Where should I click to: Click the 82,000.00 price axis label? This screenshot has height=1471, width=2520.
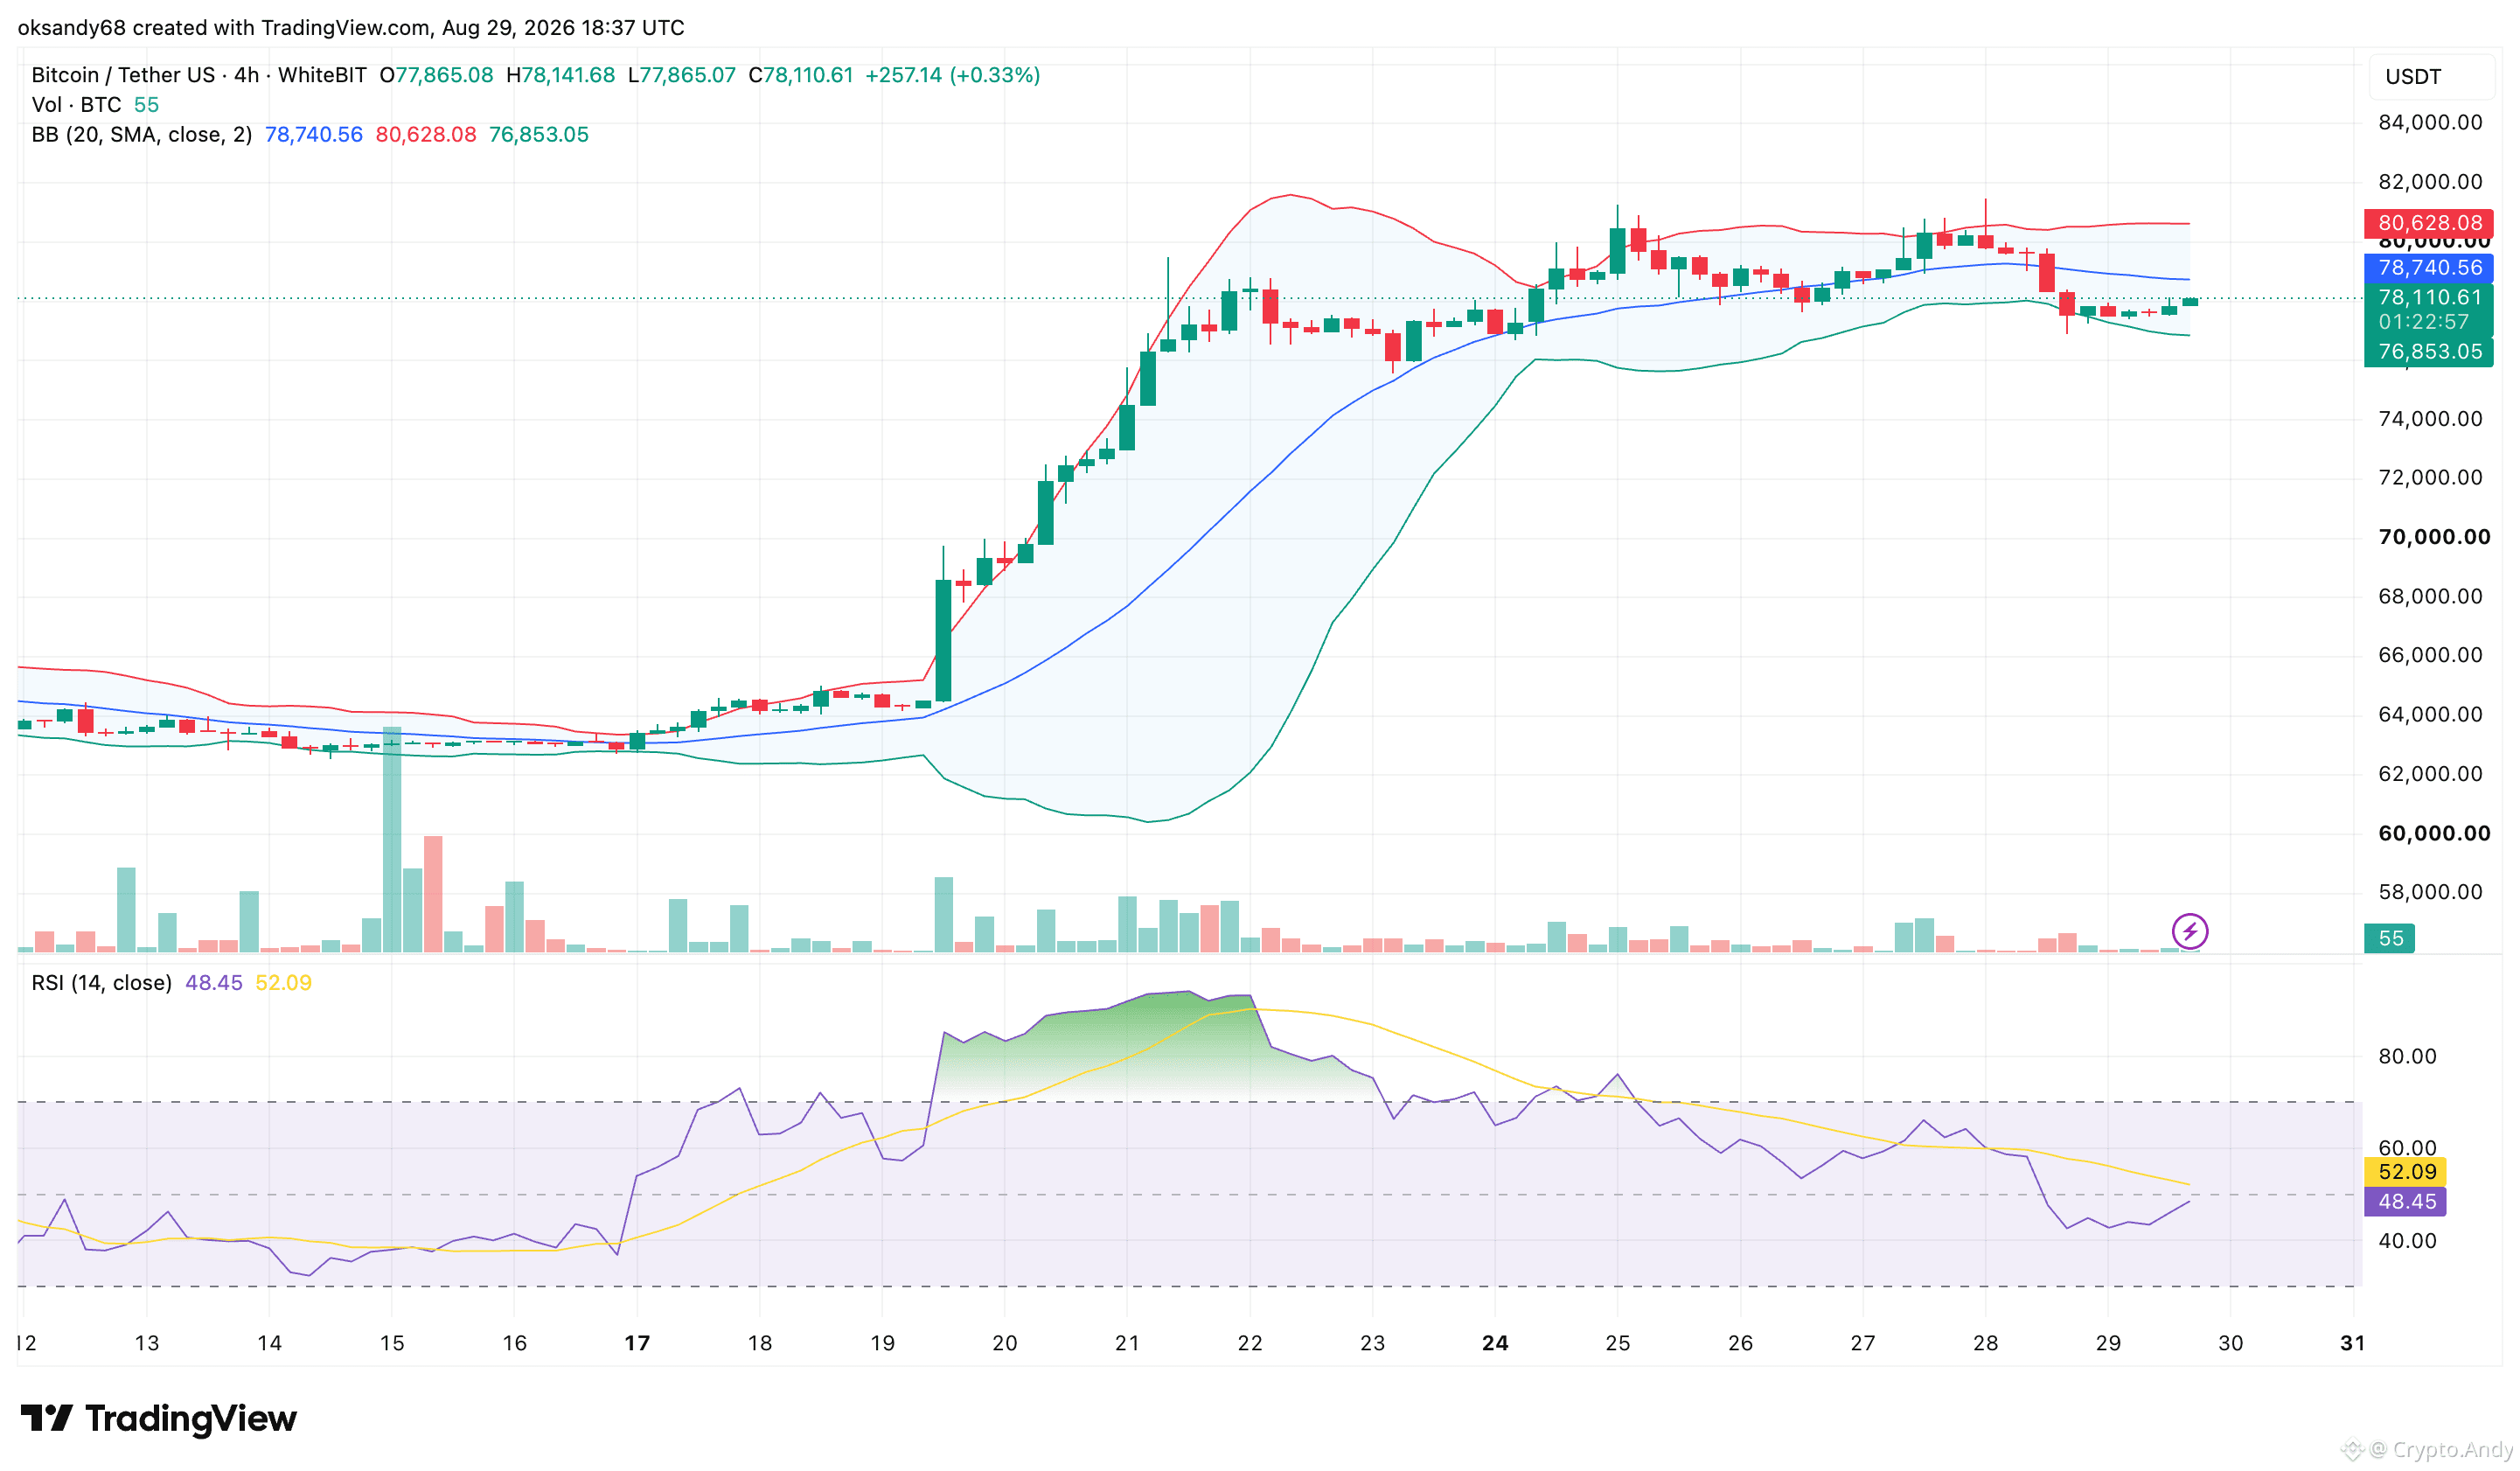(2430, 182)
